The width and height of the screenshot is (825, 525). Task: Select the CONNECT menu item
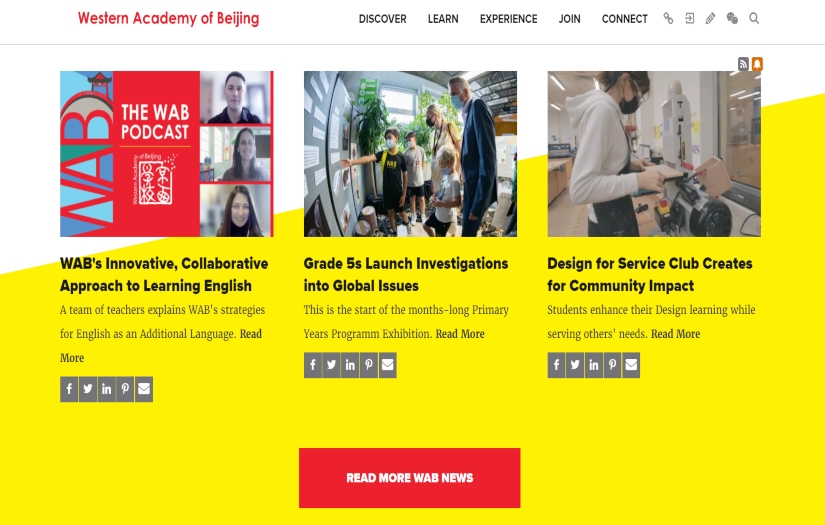click(x=625, y=19)
